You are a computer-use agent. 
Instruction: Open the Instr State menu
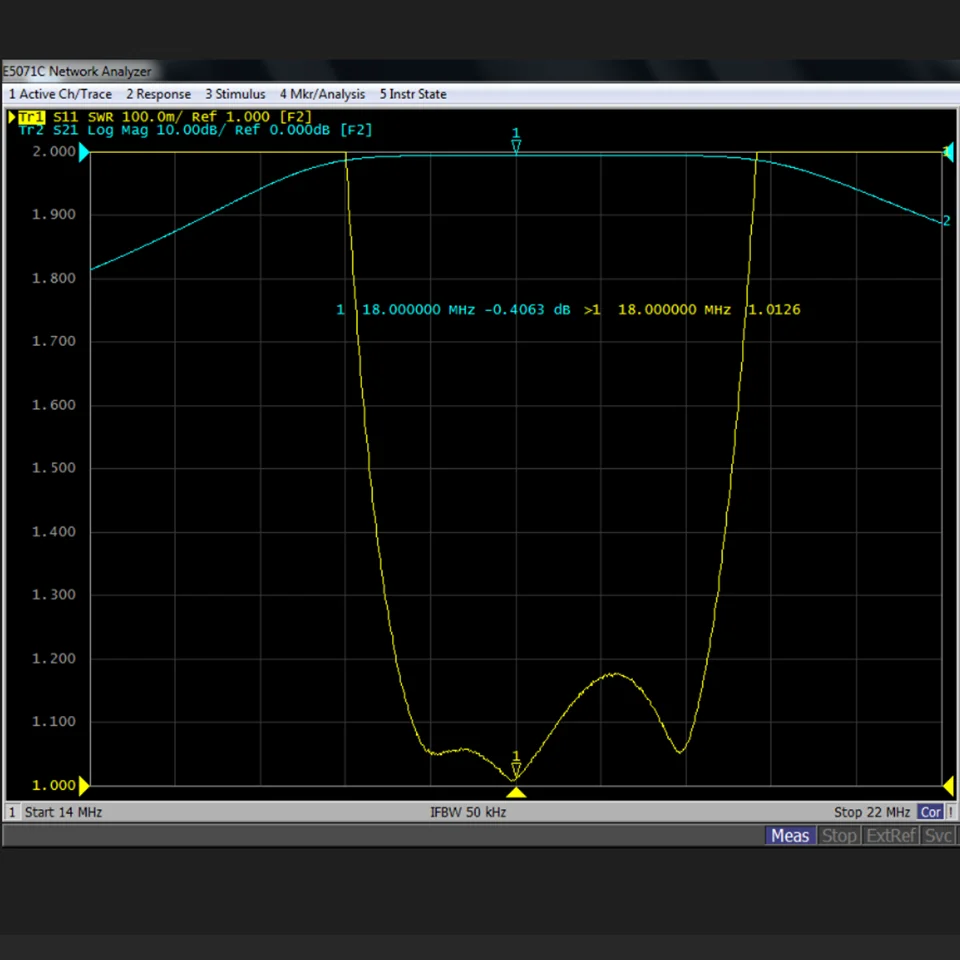coord(413,94)
